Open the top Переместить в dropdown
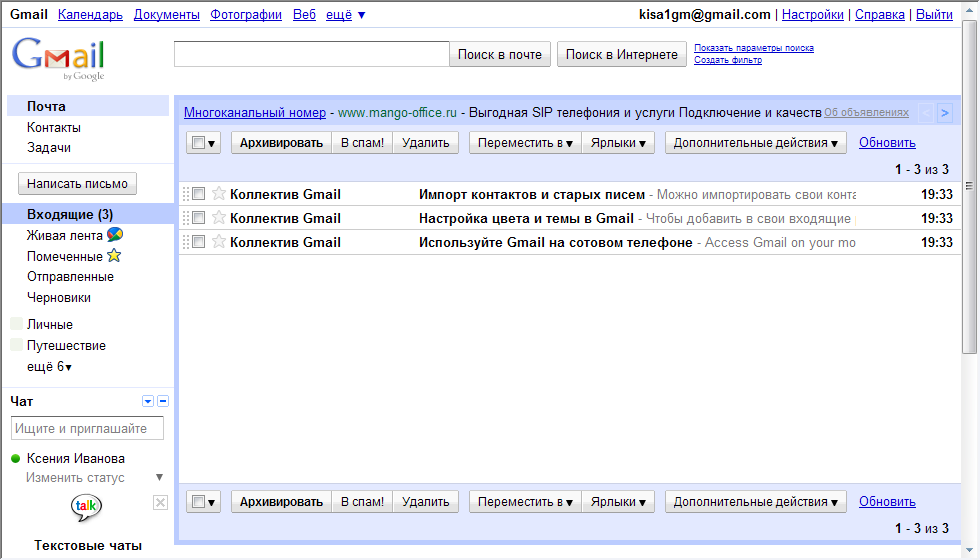Screen dimensions: 980x560 click(x=525, y=142)
